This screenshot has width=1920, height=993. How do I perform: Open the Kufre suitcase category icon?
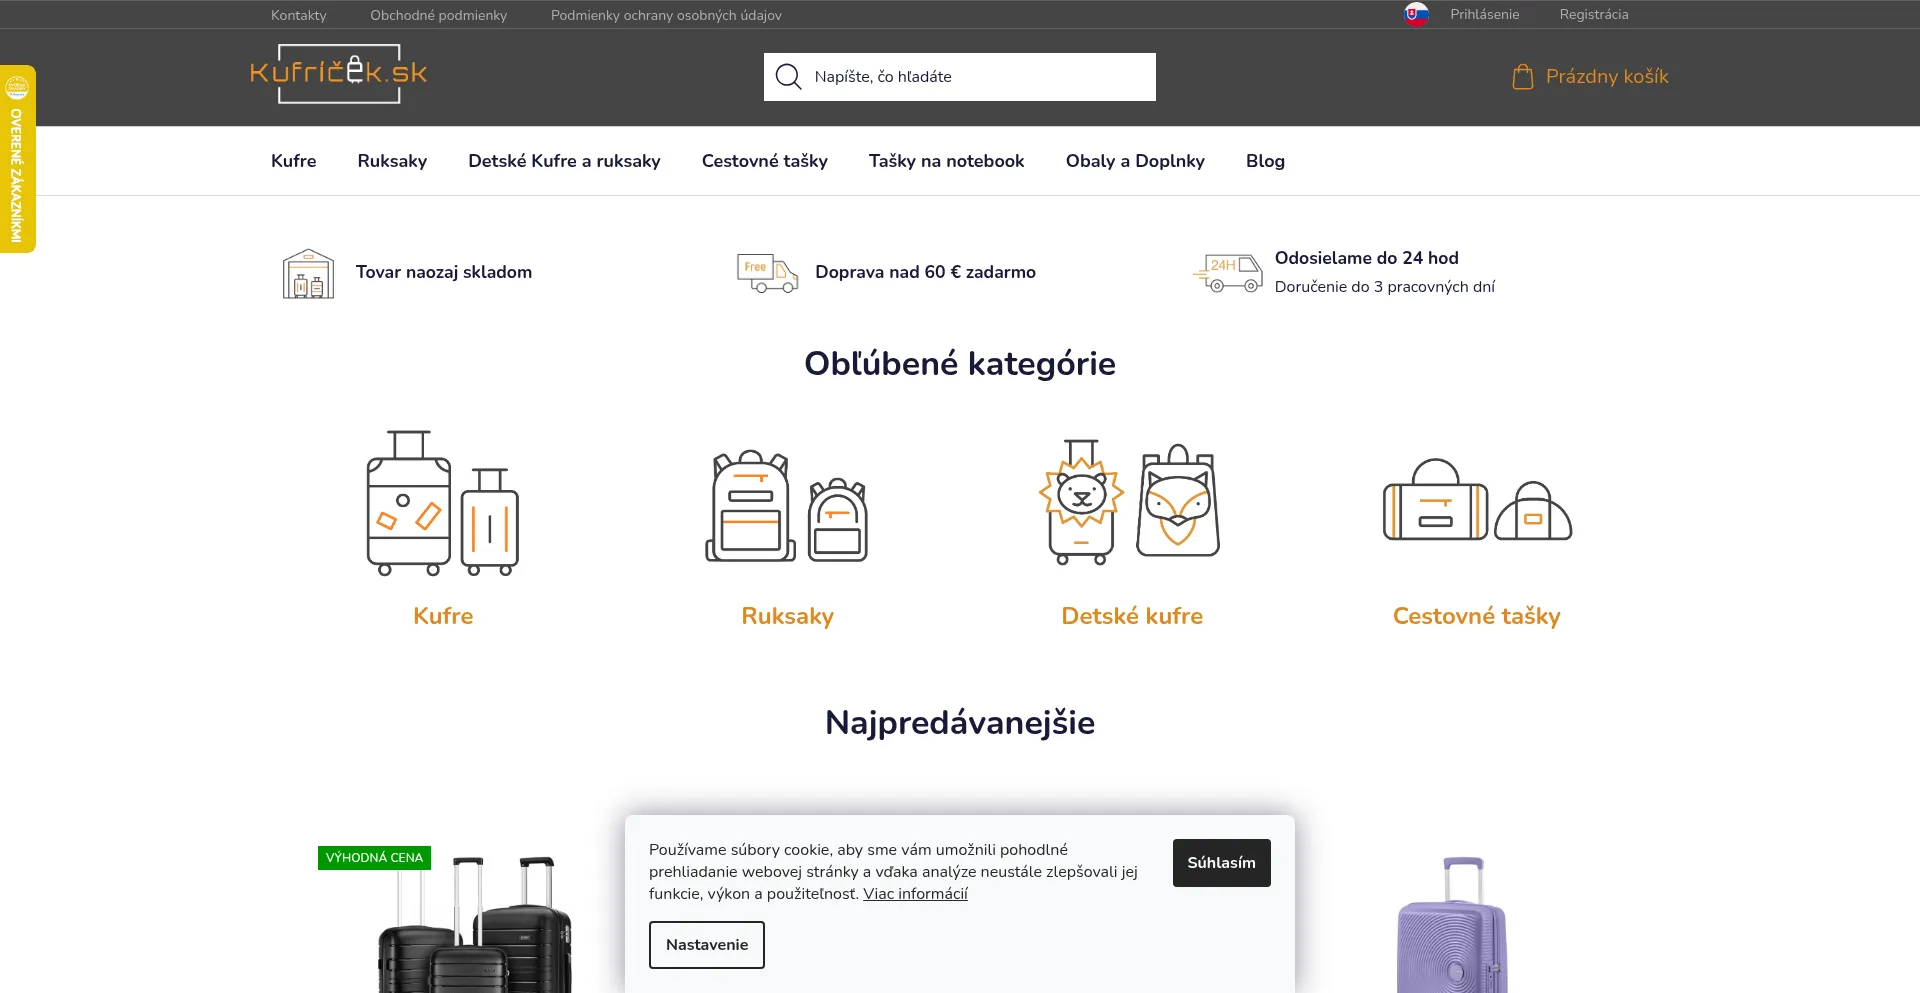(442, 503)
